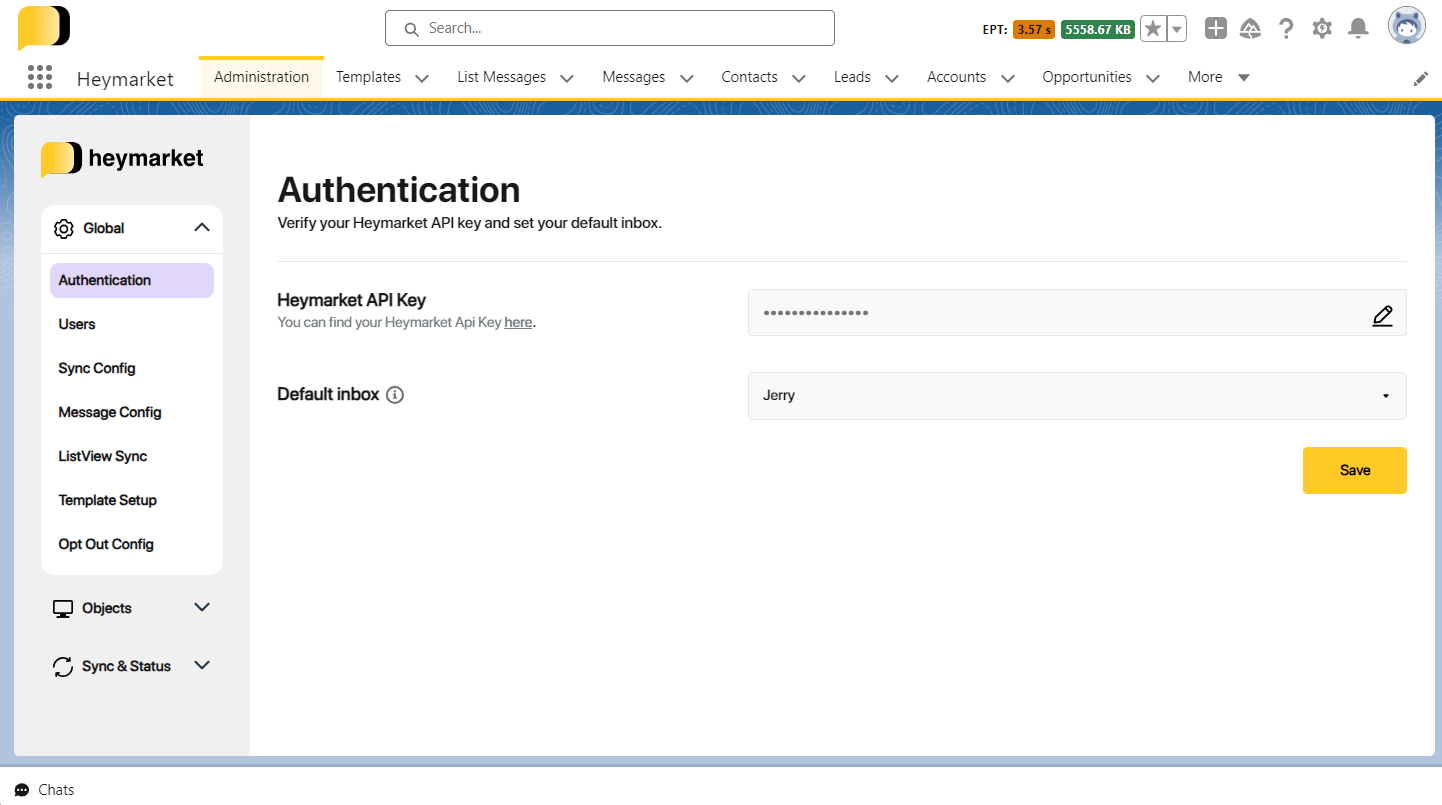The image size is (1442, 805).
Task: Switch to the Opportunities tab
Action: [1087, 77]
